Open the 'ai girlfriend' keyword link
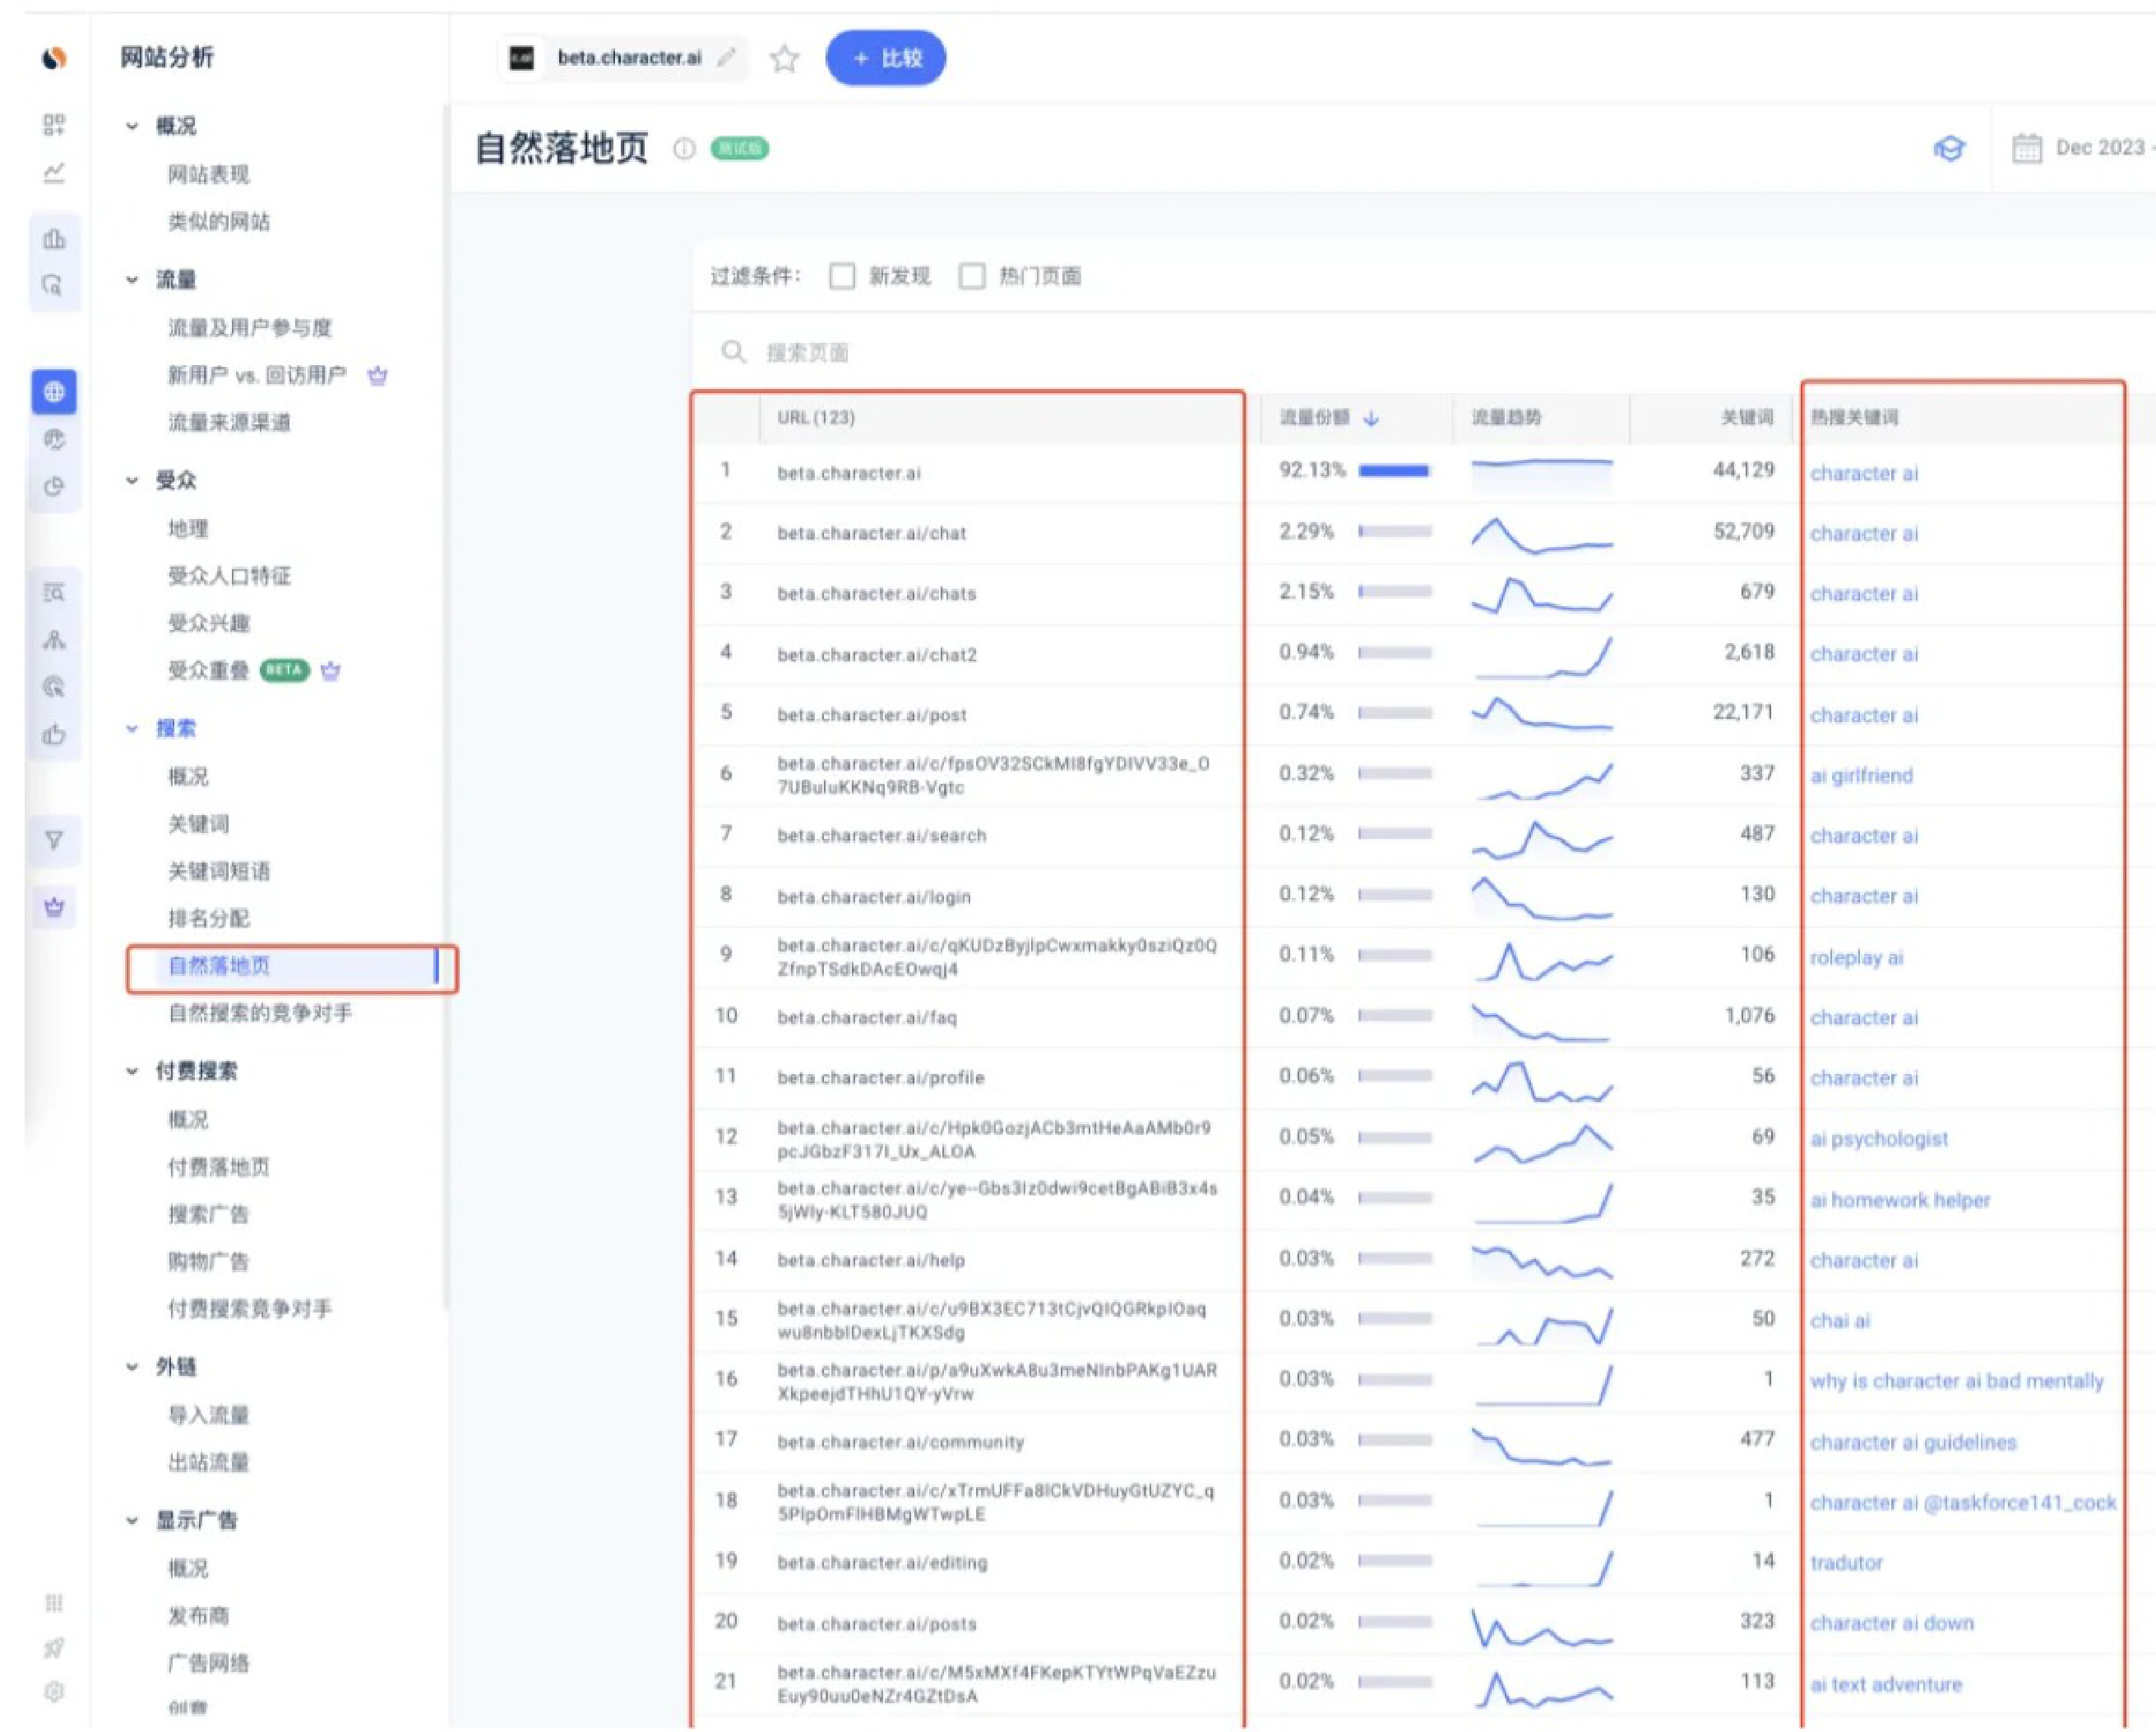Viewport: 2156px width, 1732px height. pyautogui.click(x=1861, y=776)
